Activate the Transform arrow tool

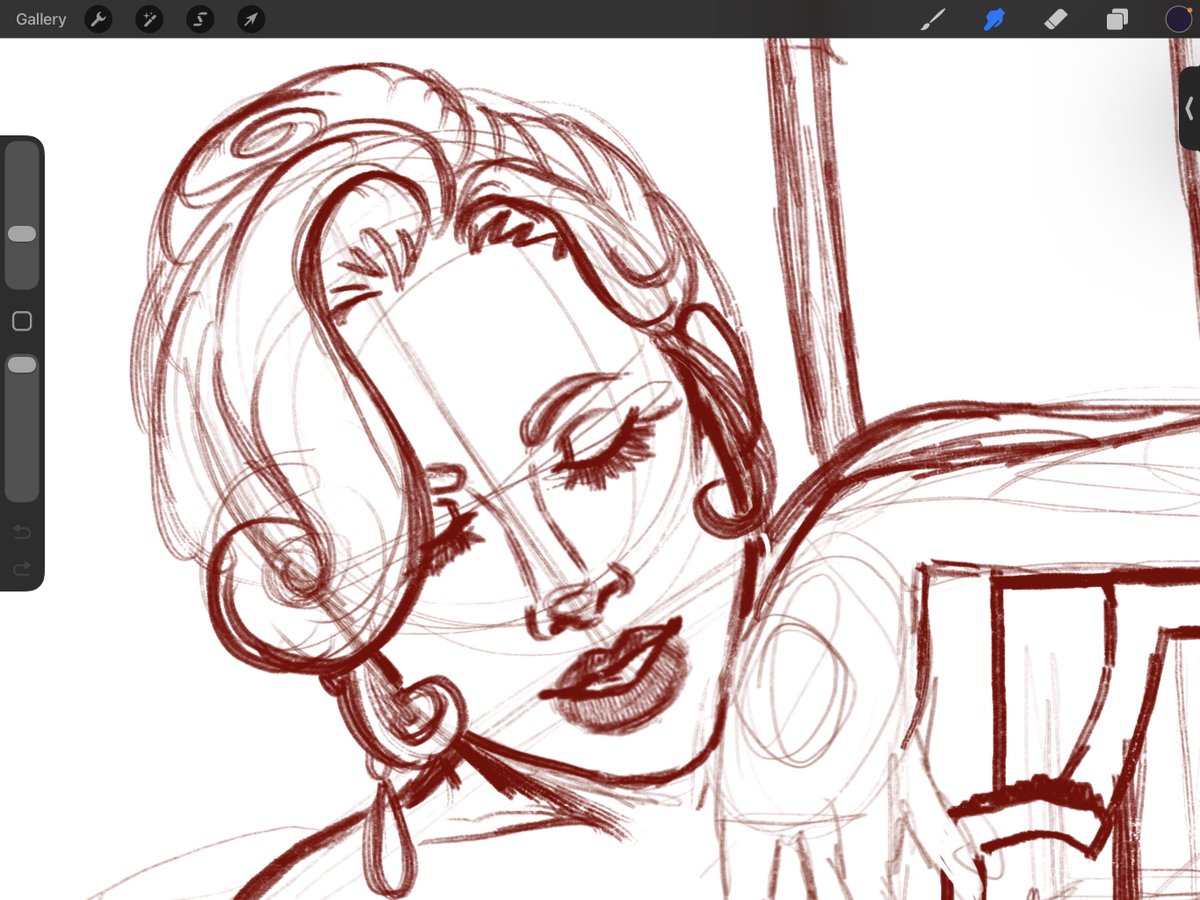pyautogui.click(x=251, y=19)
